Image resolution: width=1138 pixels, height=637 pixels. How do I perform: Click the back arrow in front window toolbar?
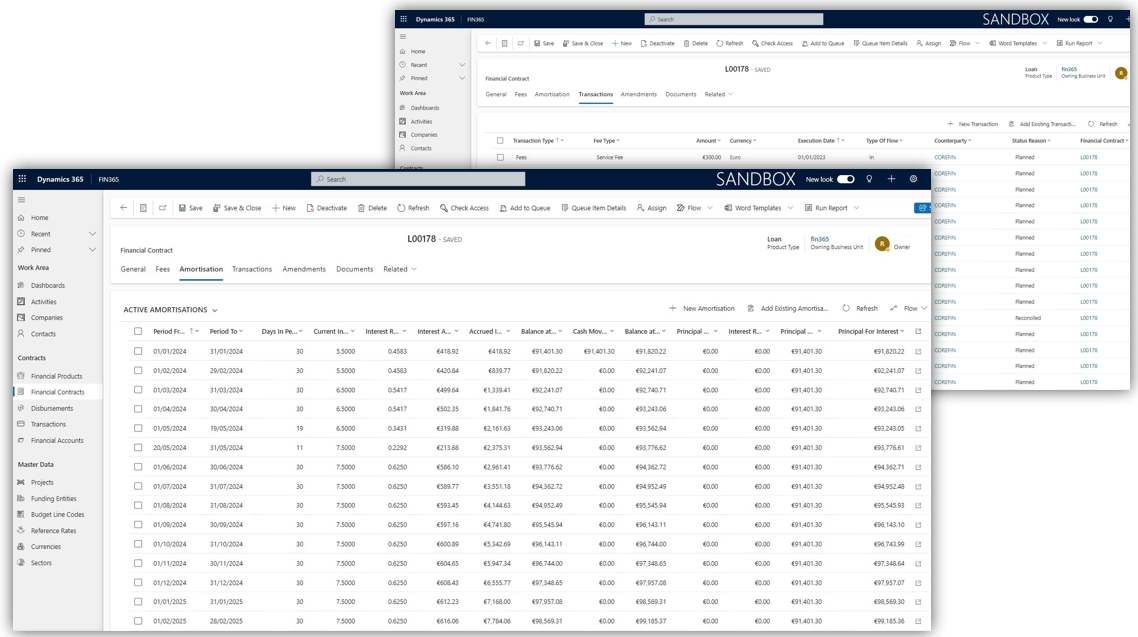pos(123,208)
